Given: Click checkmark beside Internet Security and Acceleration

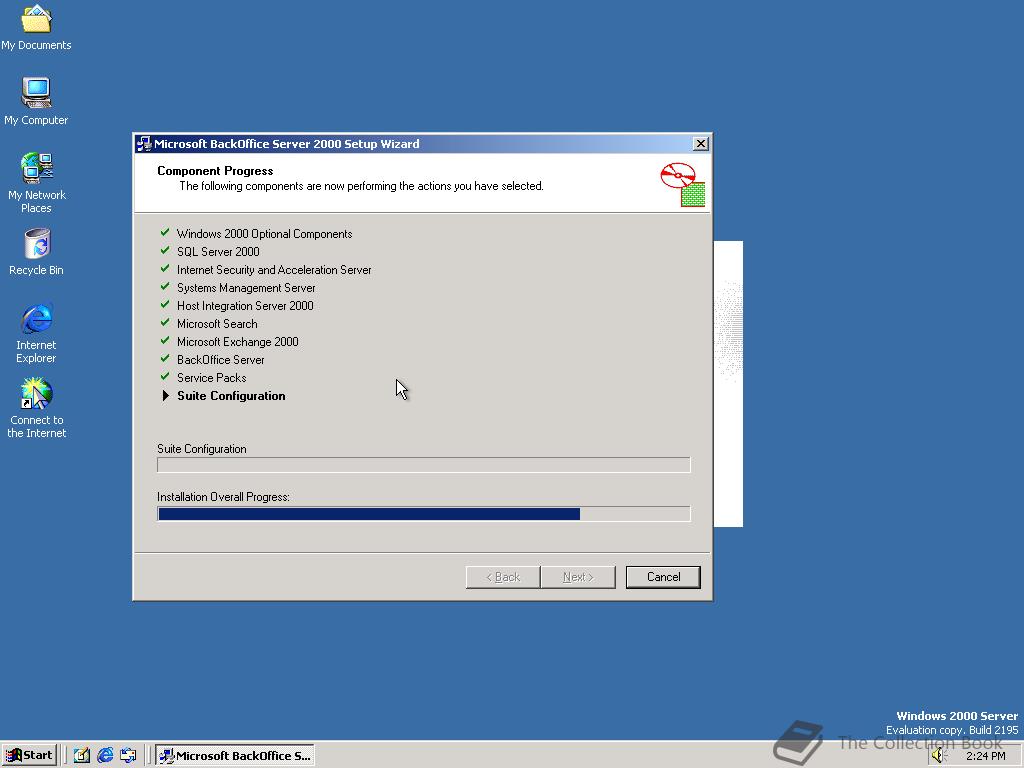Looking at the screenshot, I should (165, 268).
